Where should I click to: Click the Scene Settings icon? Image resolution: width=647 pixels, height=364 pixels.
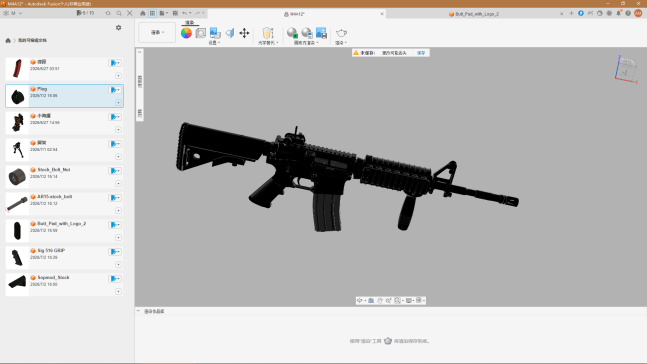[201, 33]
